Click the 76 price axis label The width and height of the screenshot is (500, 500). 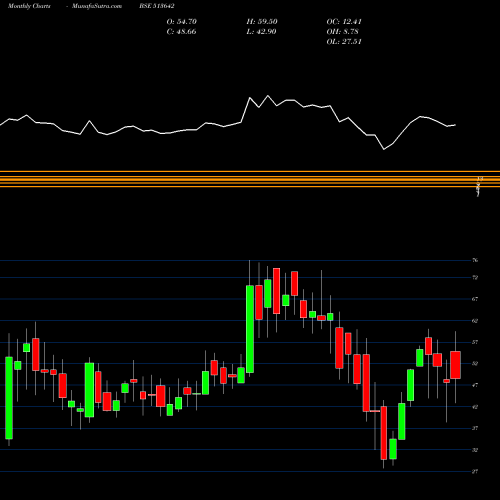point(475,260)
